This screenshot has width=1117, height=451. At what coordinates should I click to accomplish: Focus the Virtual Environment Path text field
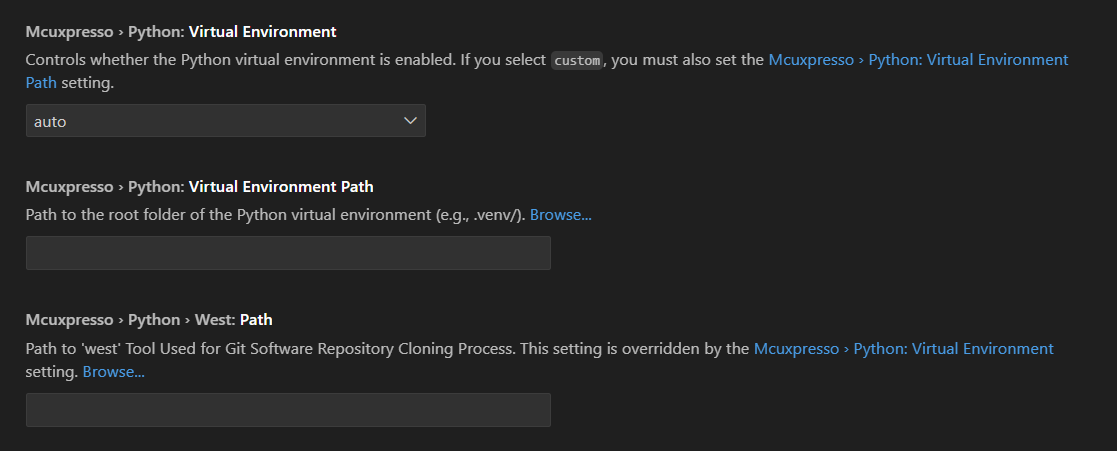(x=288, y=253)
